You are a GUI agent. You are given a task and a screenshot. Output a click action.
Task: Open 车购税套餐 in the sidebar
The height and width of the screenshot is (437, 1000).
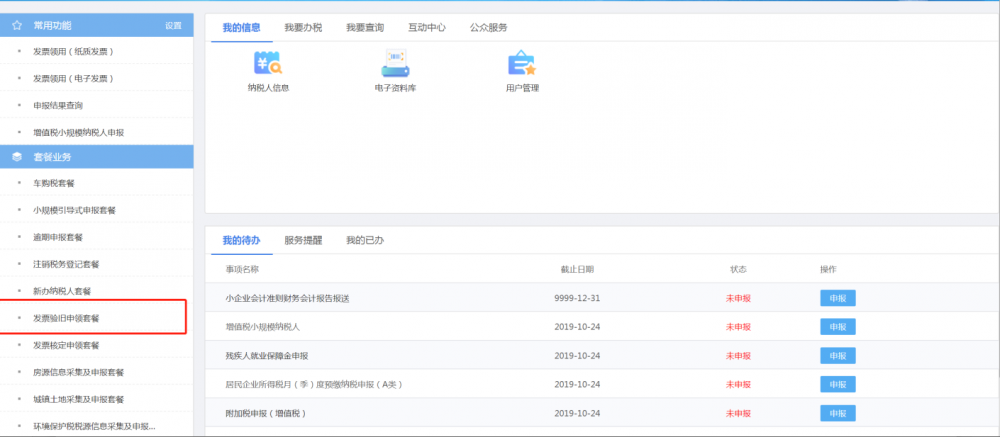54,183
